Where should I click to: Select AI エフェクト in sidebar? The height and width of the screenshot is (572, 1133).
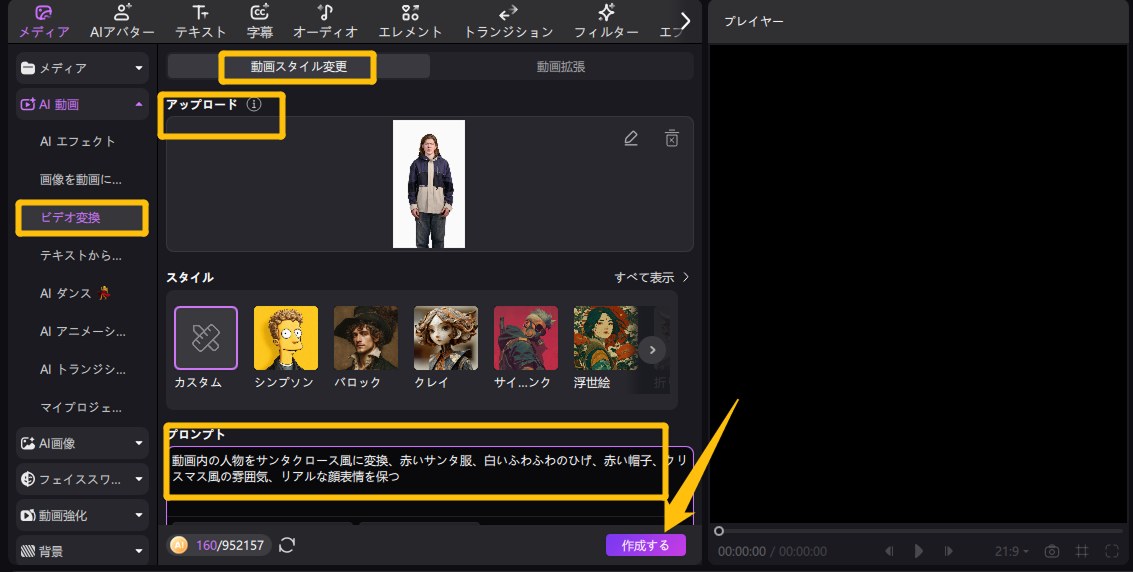click(77, 142)
